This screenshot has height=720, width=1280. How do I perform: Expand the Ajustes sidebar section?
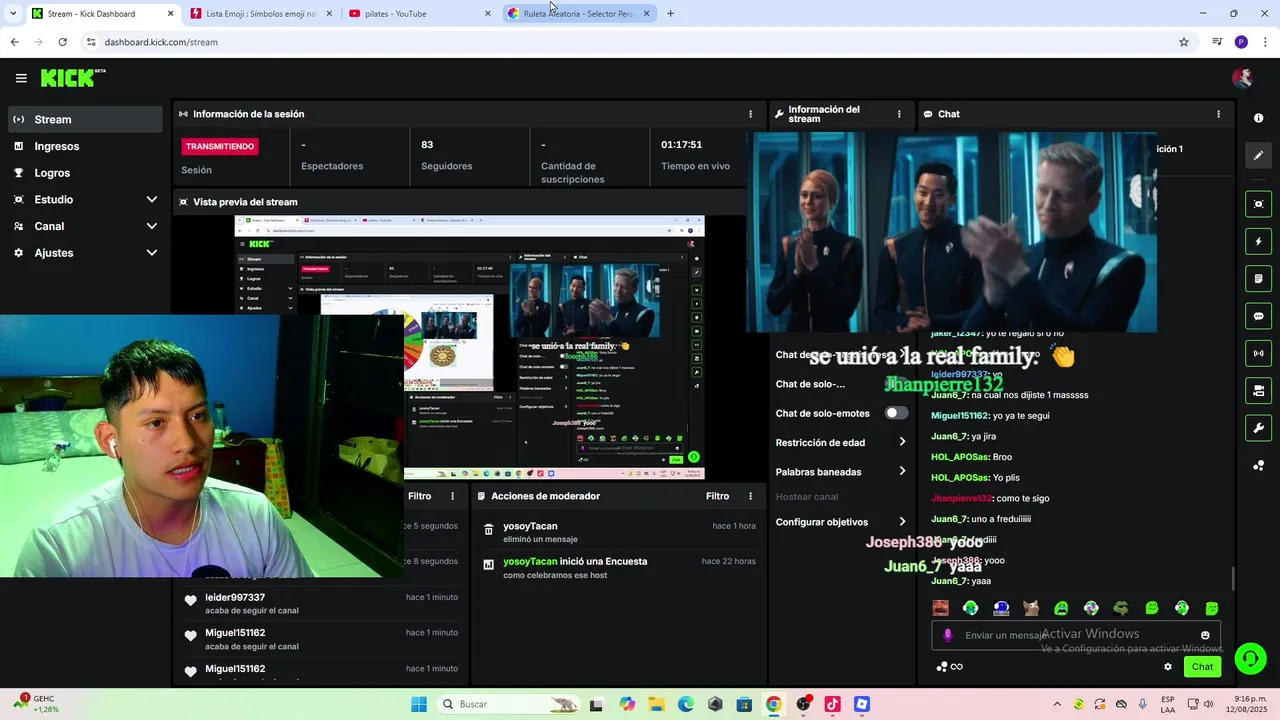click(152, 253)
